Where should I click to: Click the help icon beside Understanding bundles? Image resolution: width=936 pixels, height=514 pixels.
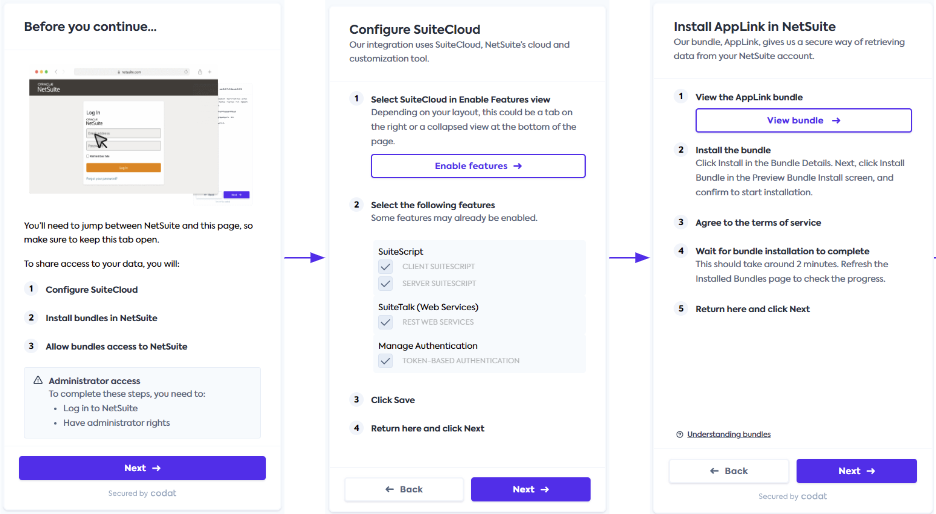(680, 434)
